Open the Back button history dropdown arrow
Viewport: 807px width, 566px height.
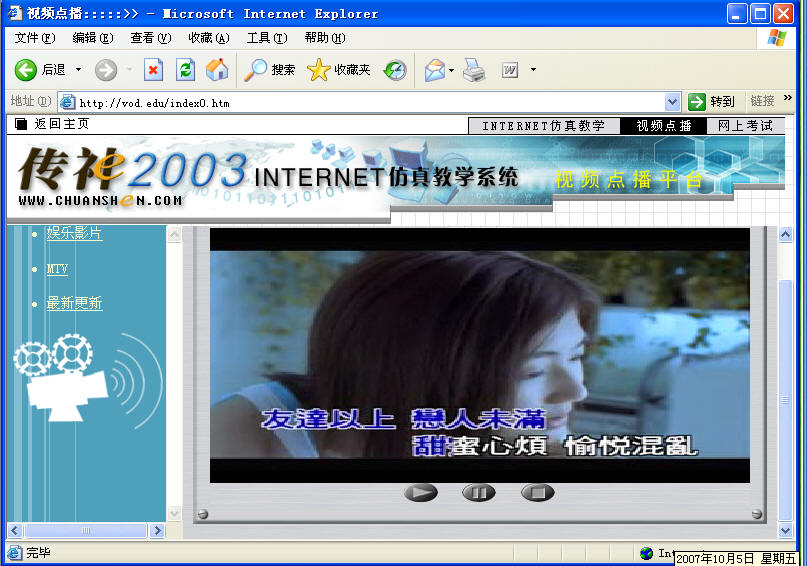point(79,70)
